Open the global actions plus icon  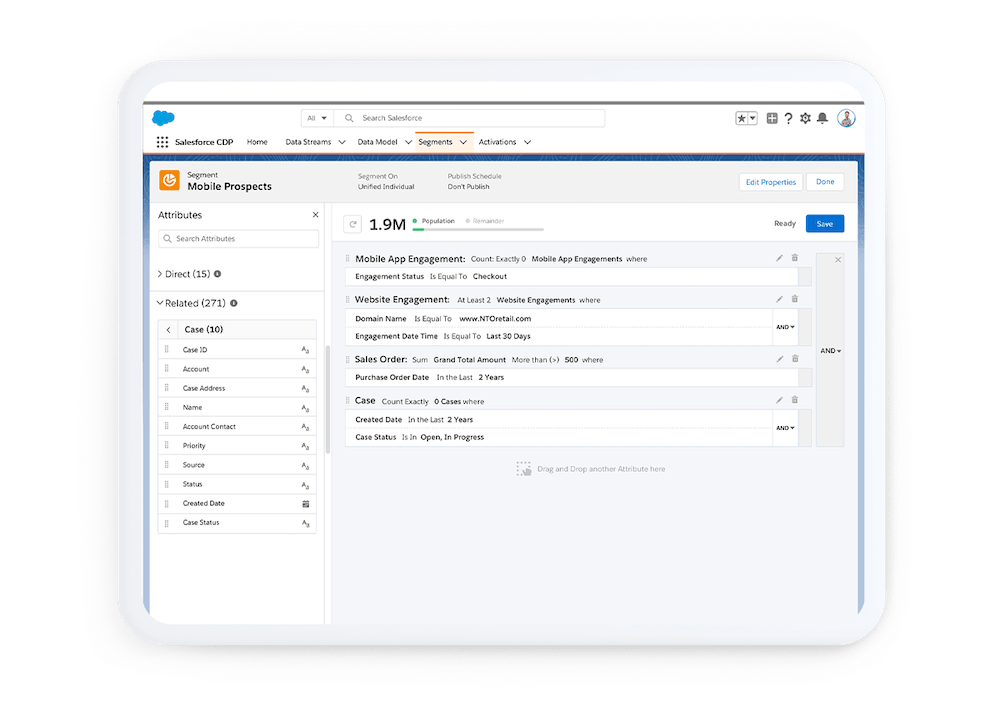tap(772, 118)
